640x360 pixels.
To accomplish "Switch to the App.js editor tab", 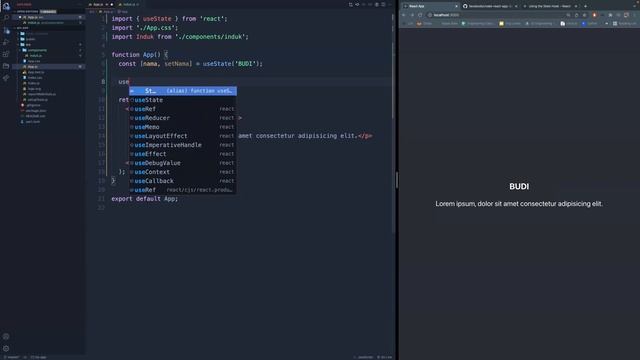I will point(101,4).
